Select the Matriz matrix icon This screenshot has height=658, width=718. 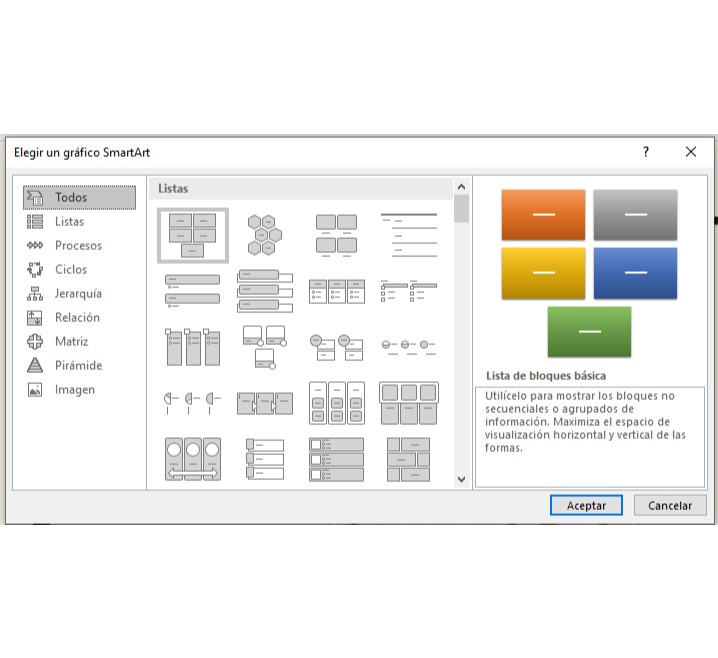click(x=35, y=342)
